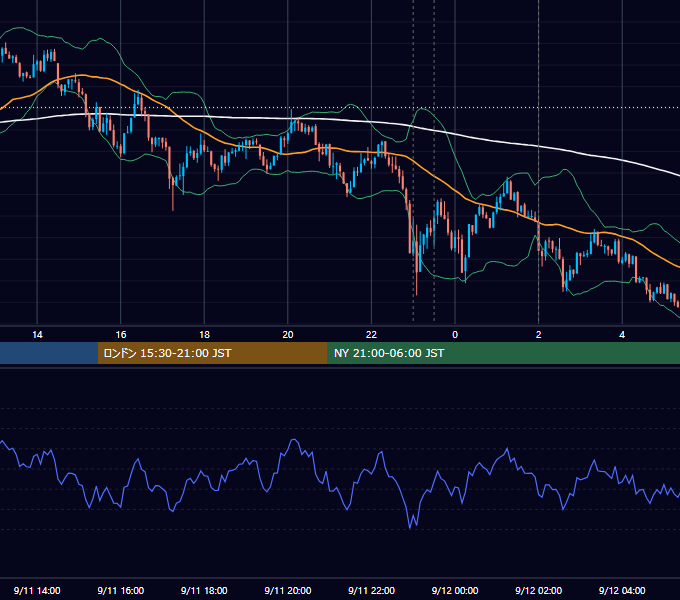The image size is (680, 600).
Task: Click the blue session bar before London
Action: tap(49, 353)
